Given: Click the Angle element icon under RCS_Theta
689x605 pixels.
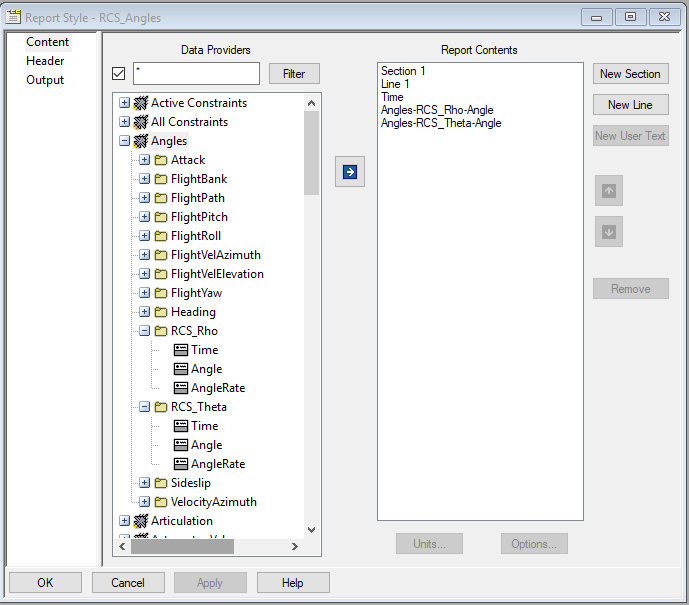Looking at the screenshot, I should (181, 445).
